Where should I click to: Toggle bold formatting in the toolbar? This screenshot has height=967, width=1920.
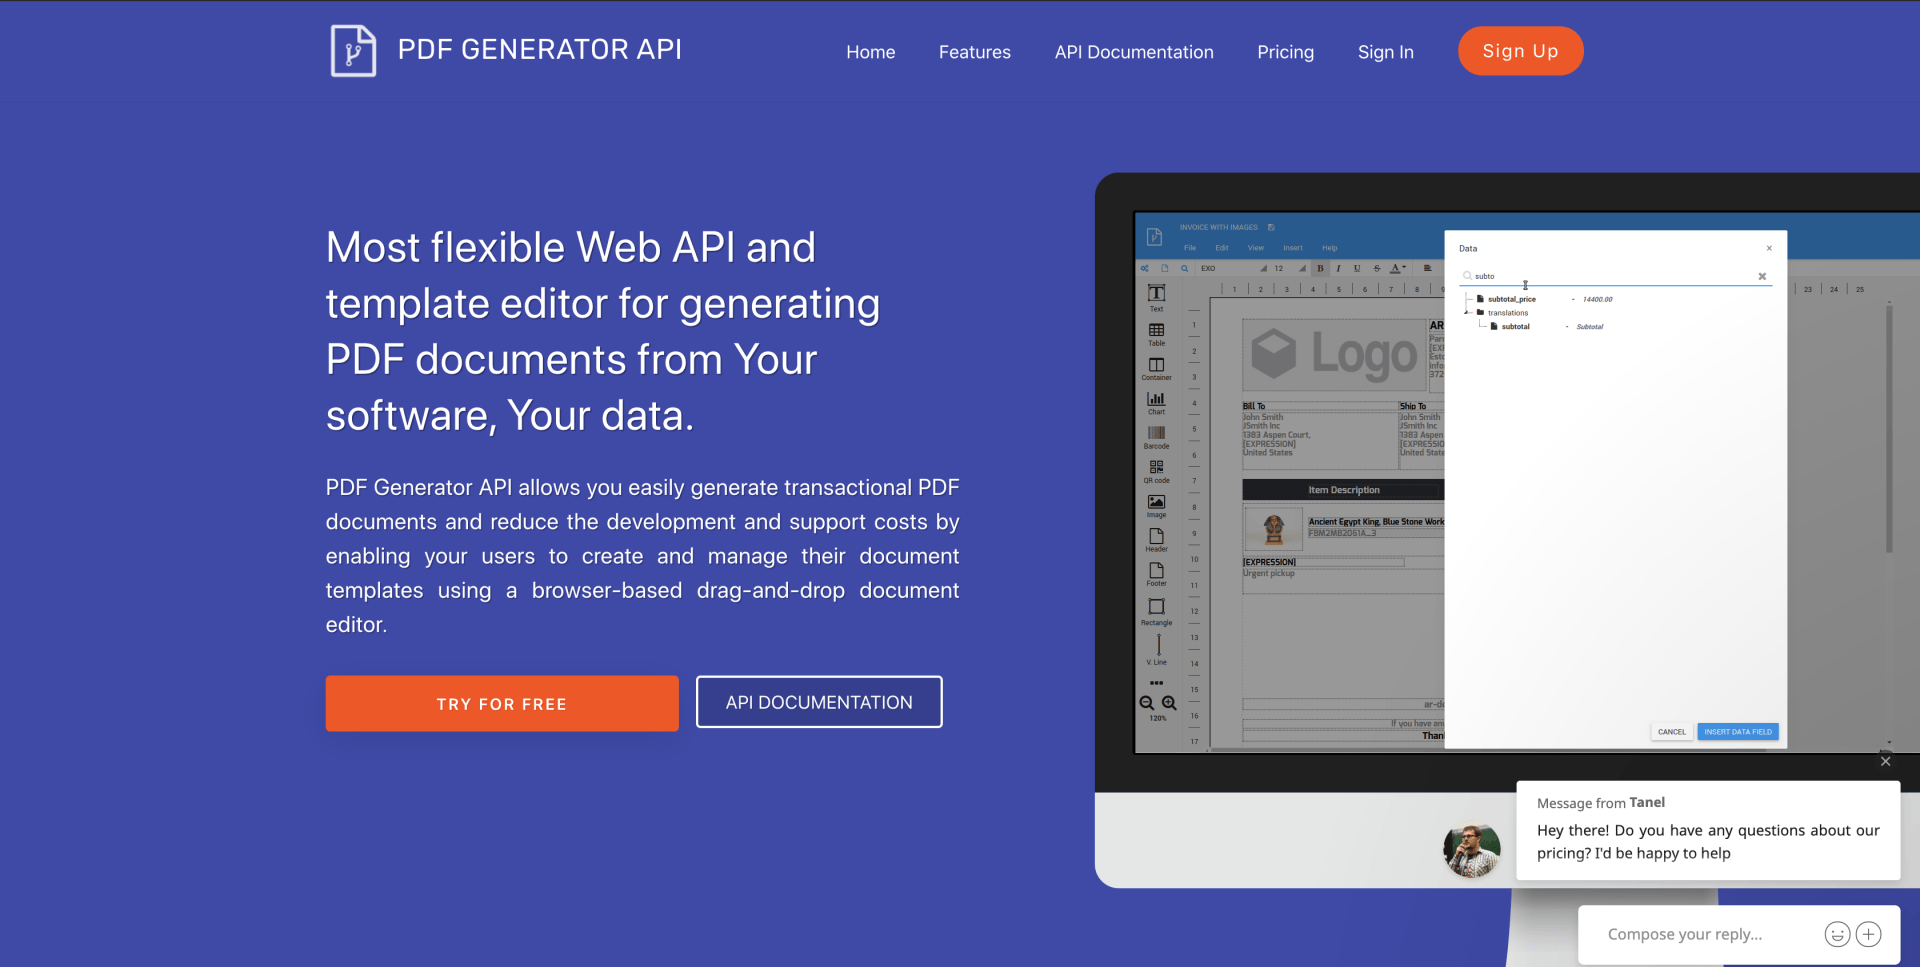pos(1320,269)
